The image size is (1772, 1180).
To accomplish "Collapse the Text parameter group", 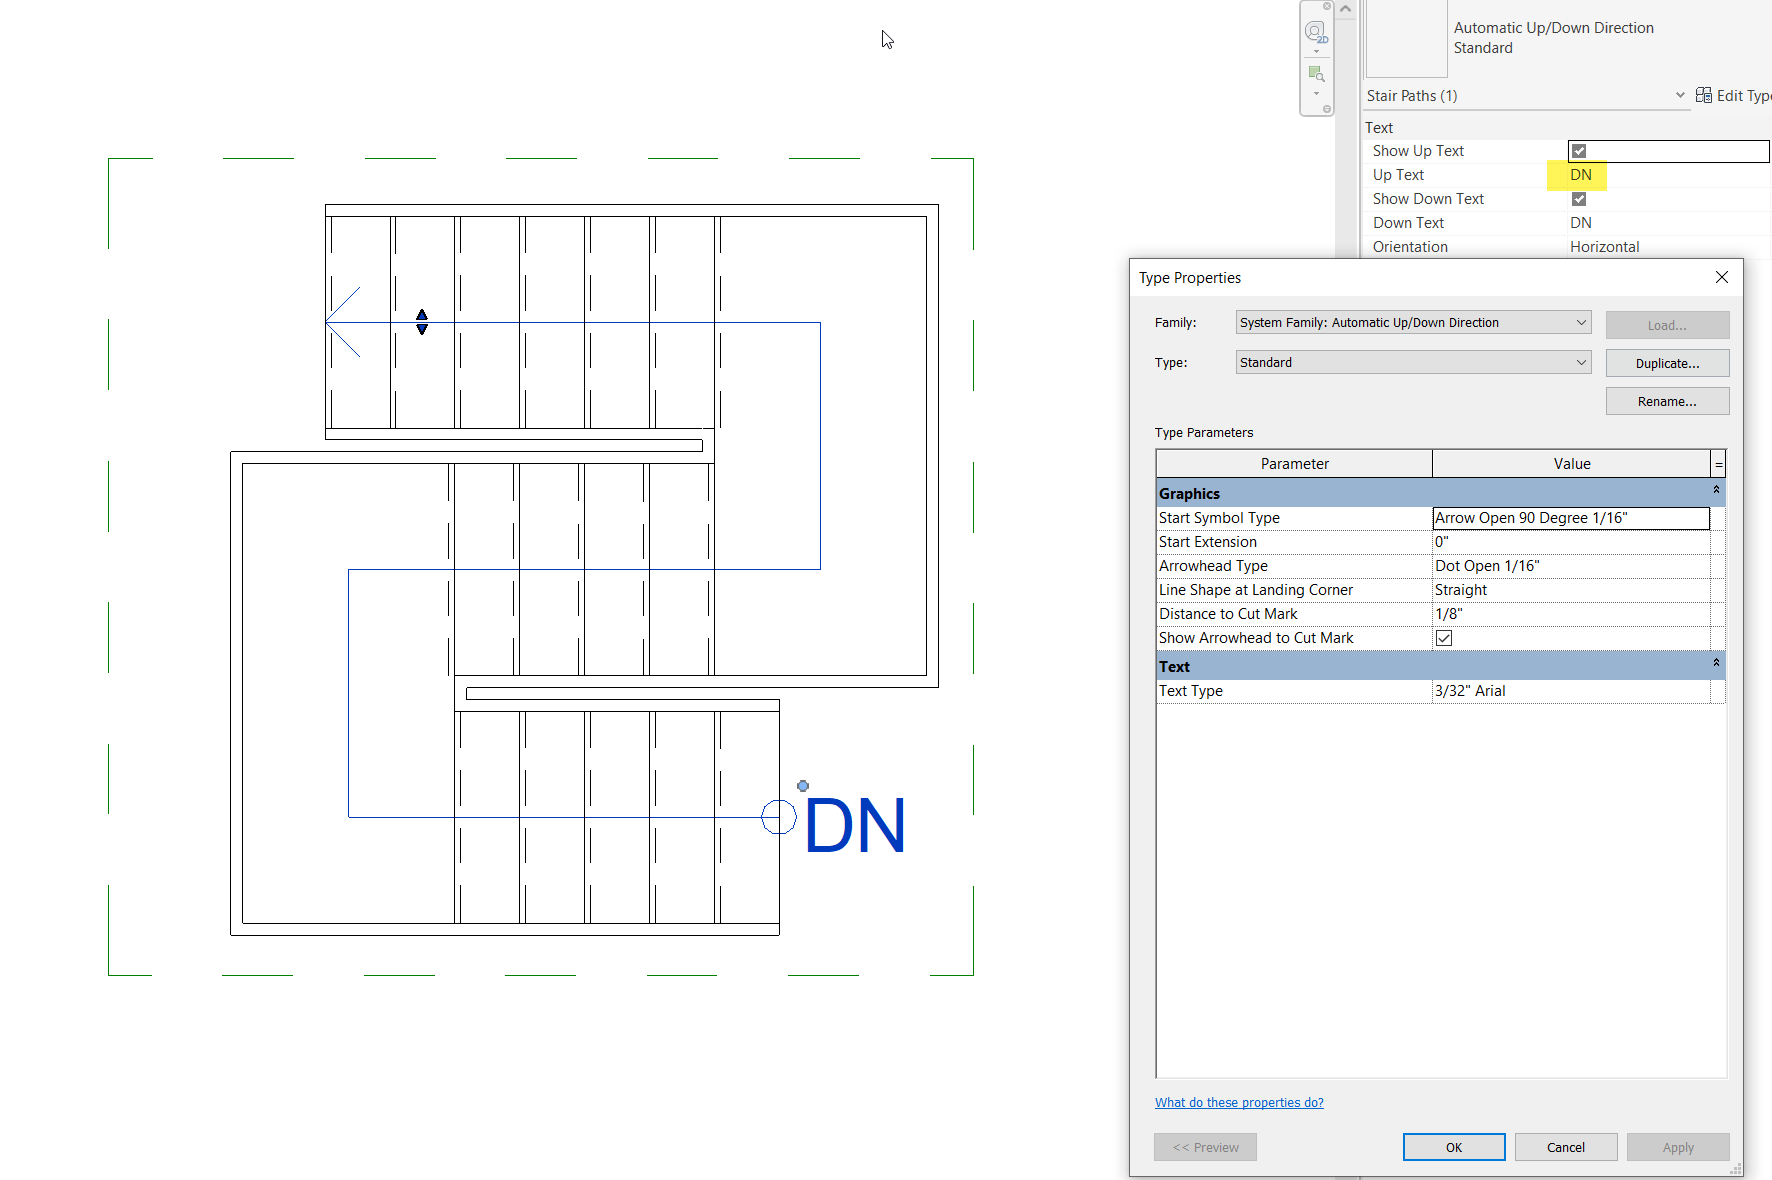I will [x=1716, y=663].
